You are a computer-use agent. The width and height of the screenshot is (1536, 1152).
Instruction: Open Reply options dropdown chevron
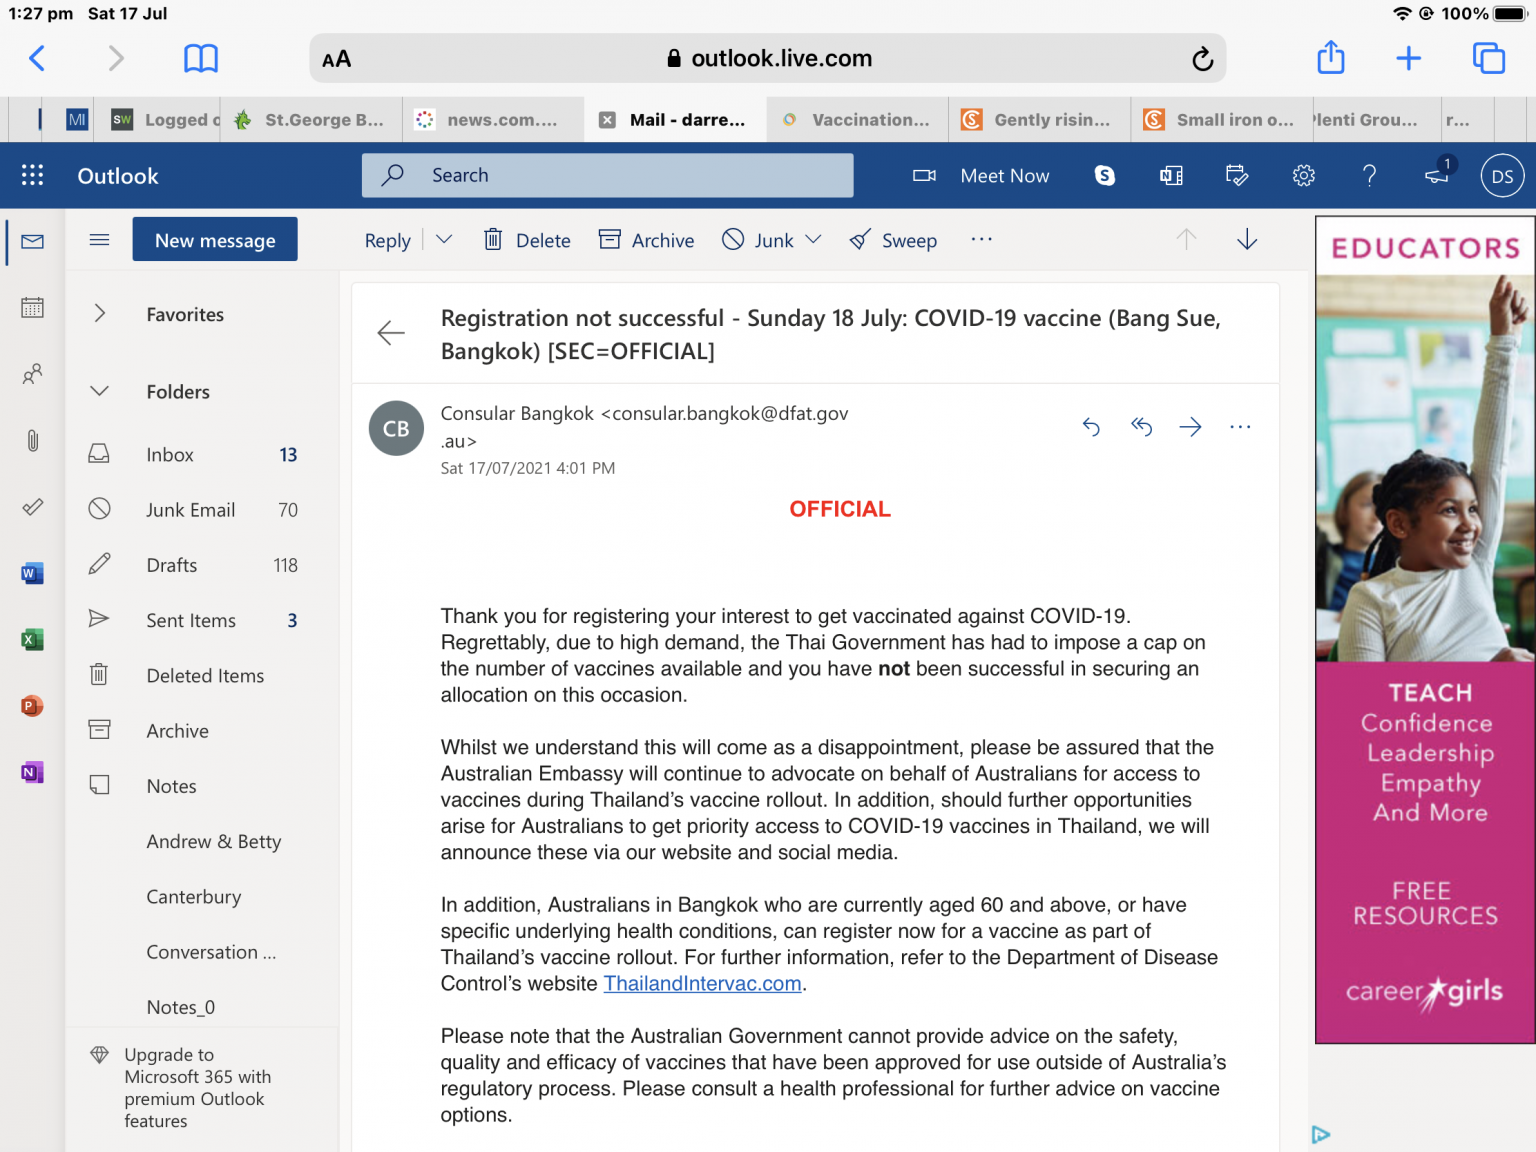point(444,239)
